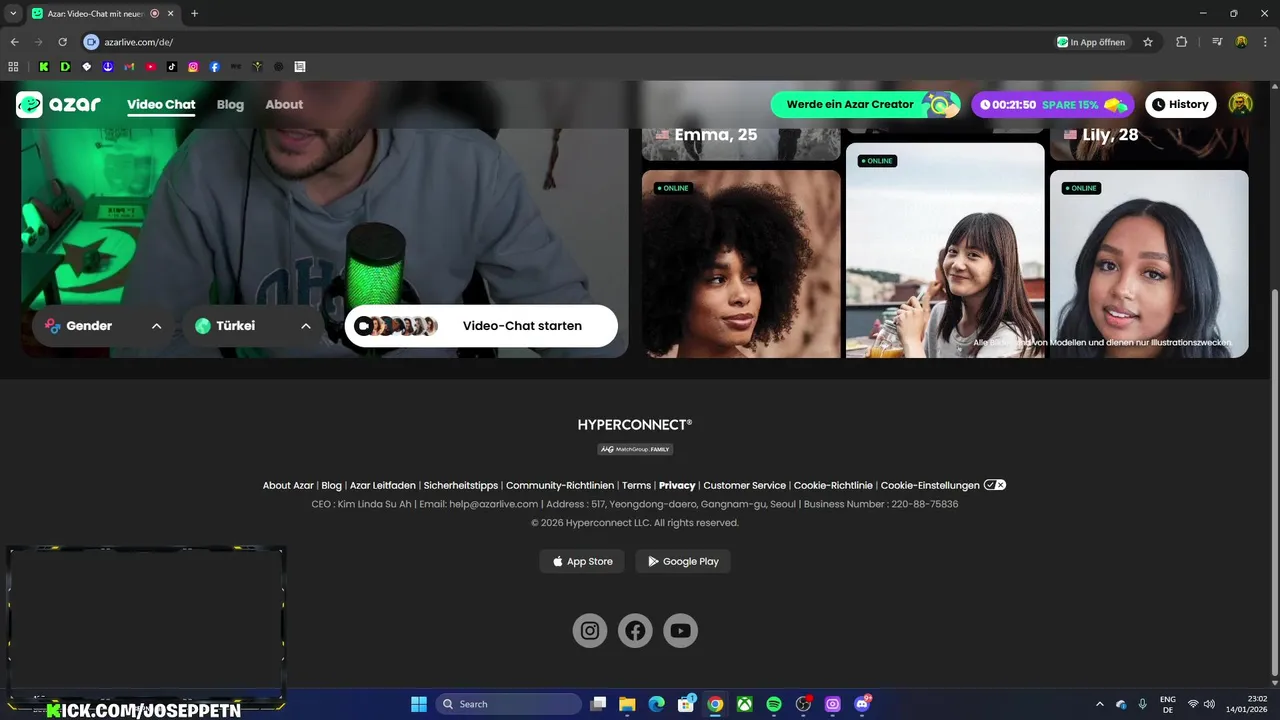Viewport: 1280px width, 720px height.
Task: Reload the current page
Action: [x=62, y=42]
